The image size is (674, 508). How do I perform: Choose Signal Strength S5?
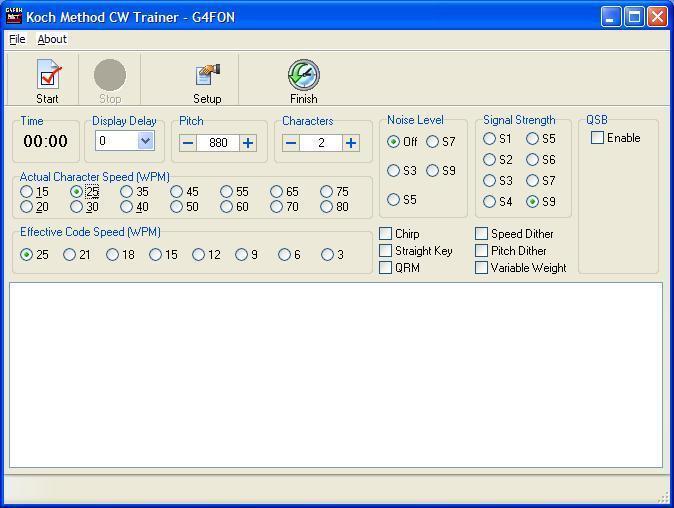coord(533,139)
